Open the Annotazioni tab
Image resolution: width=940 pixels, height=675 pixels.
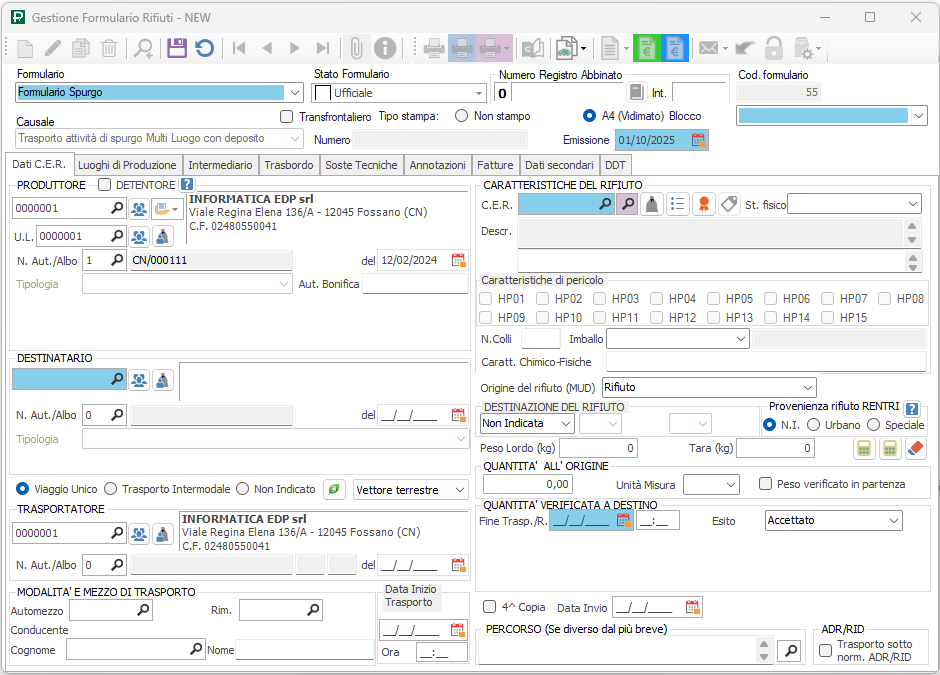(437, 165)
